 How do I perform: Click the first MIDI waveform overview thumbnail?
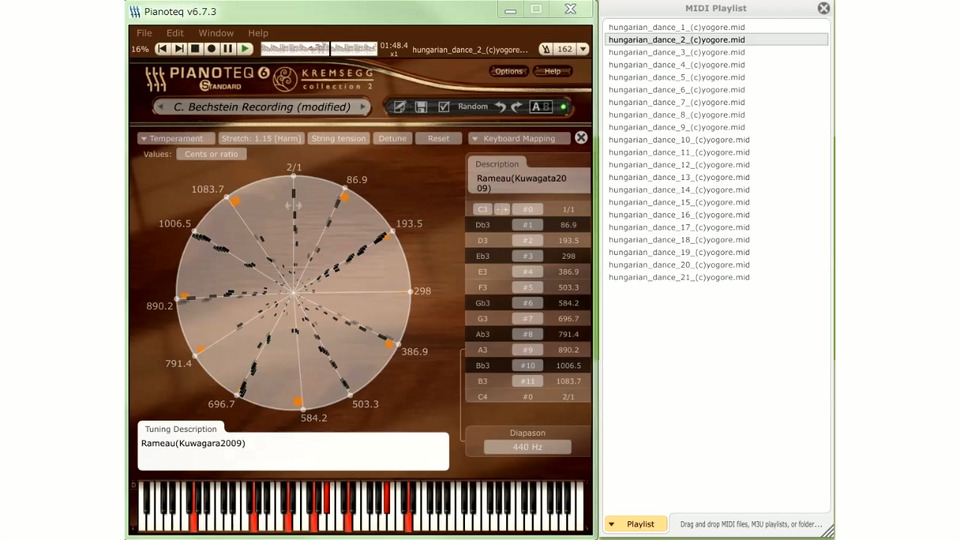coord(295,49)
